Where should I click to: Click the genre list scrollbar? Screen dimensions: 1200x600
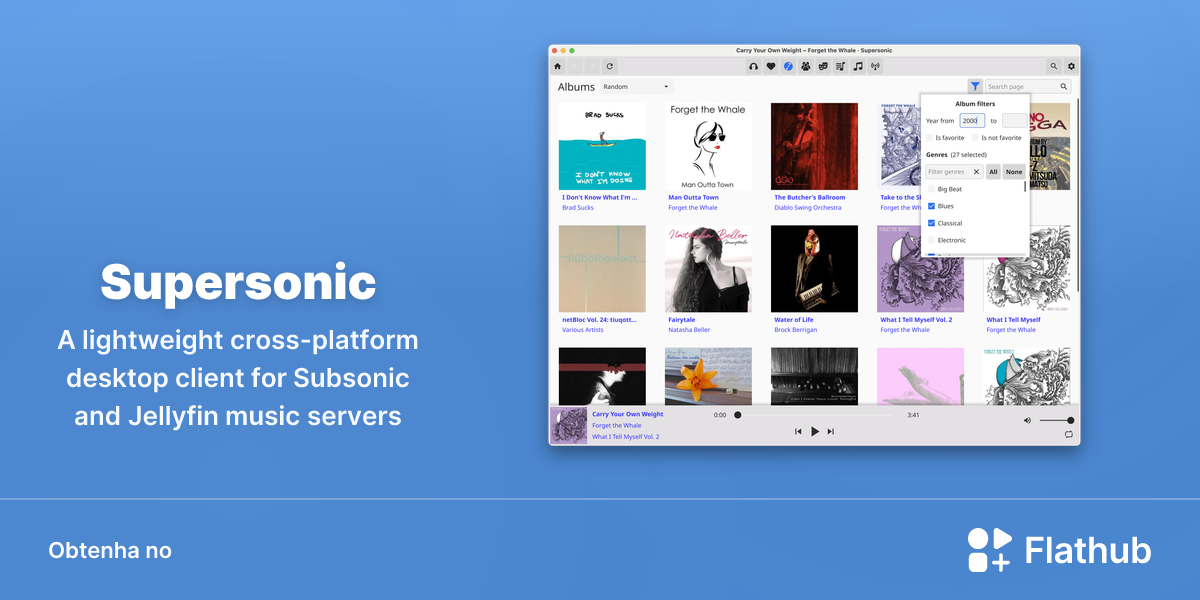coord(1025,187)
